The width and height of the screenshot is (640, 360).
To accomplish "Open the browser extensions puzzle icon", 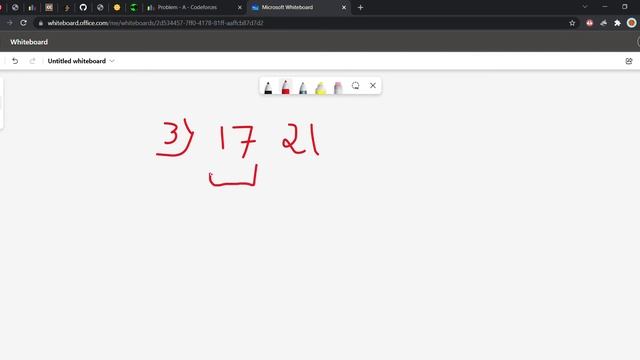I will tap(617, 23).
